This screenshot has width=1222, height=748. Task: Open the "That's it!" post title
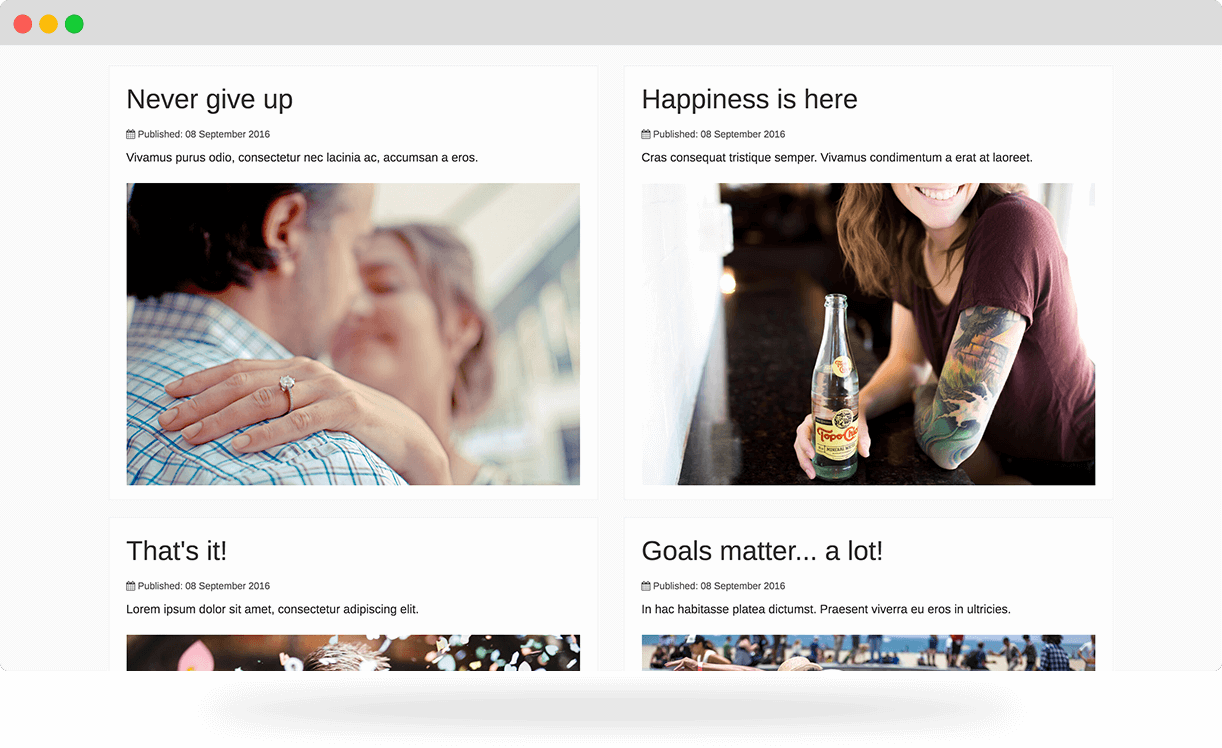176,551
